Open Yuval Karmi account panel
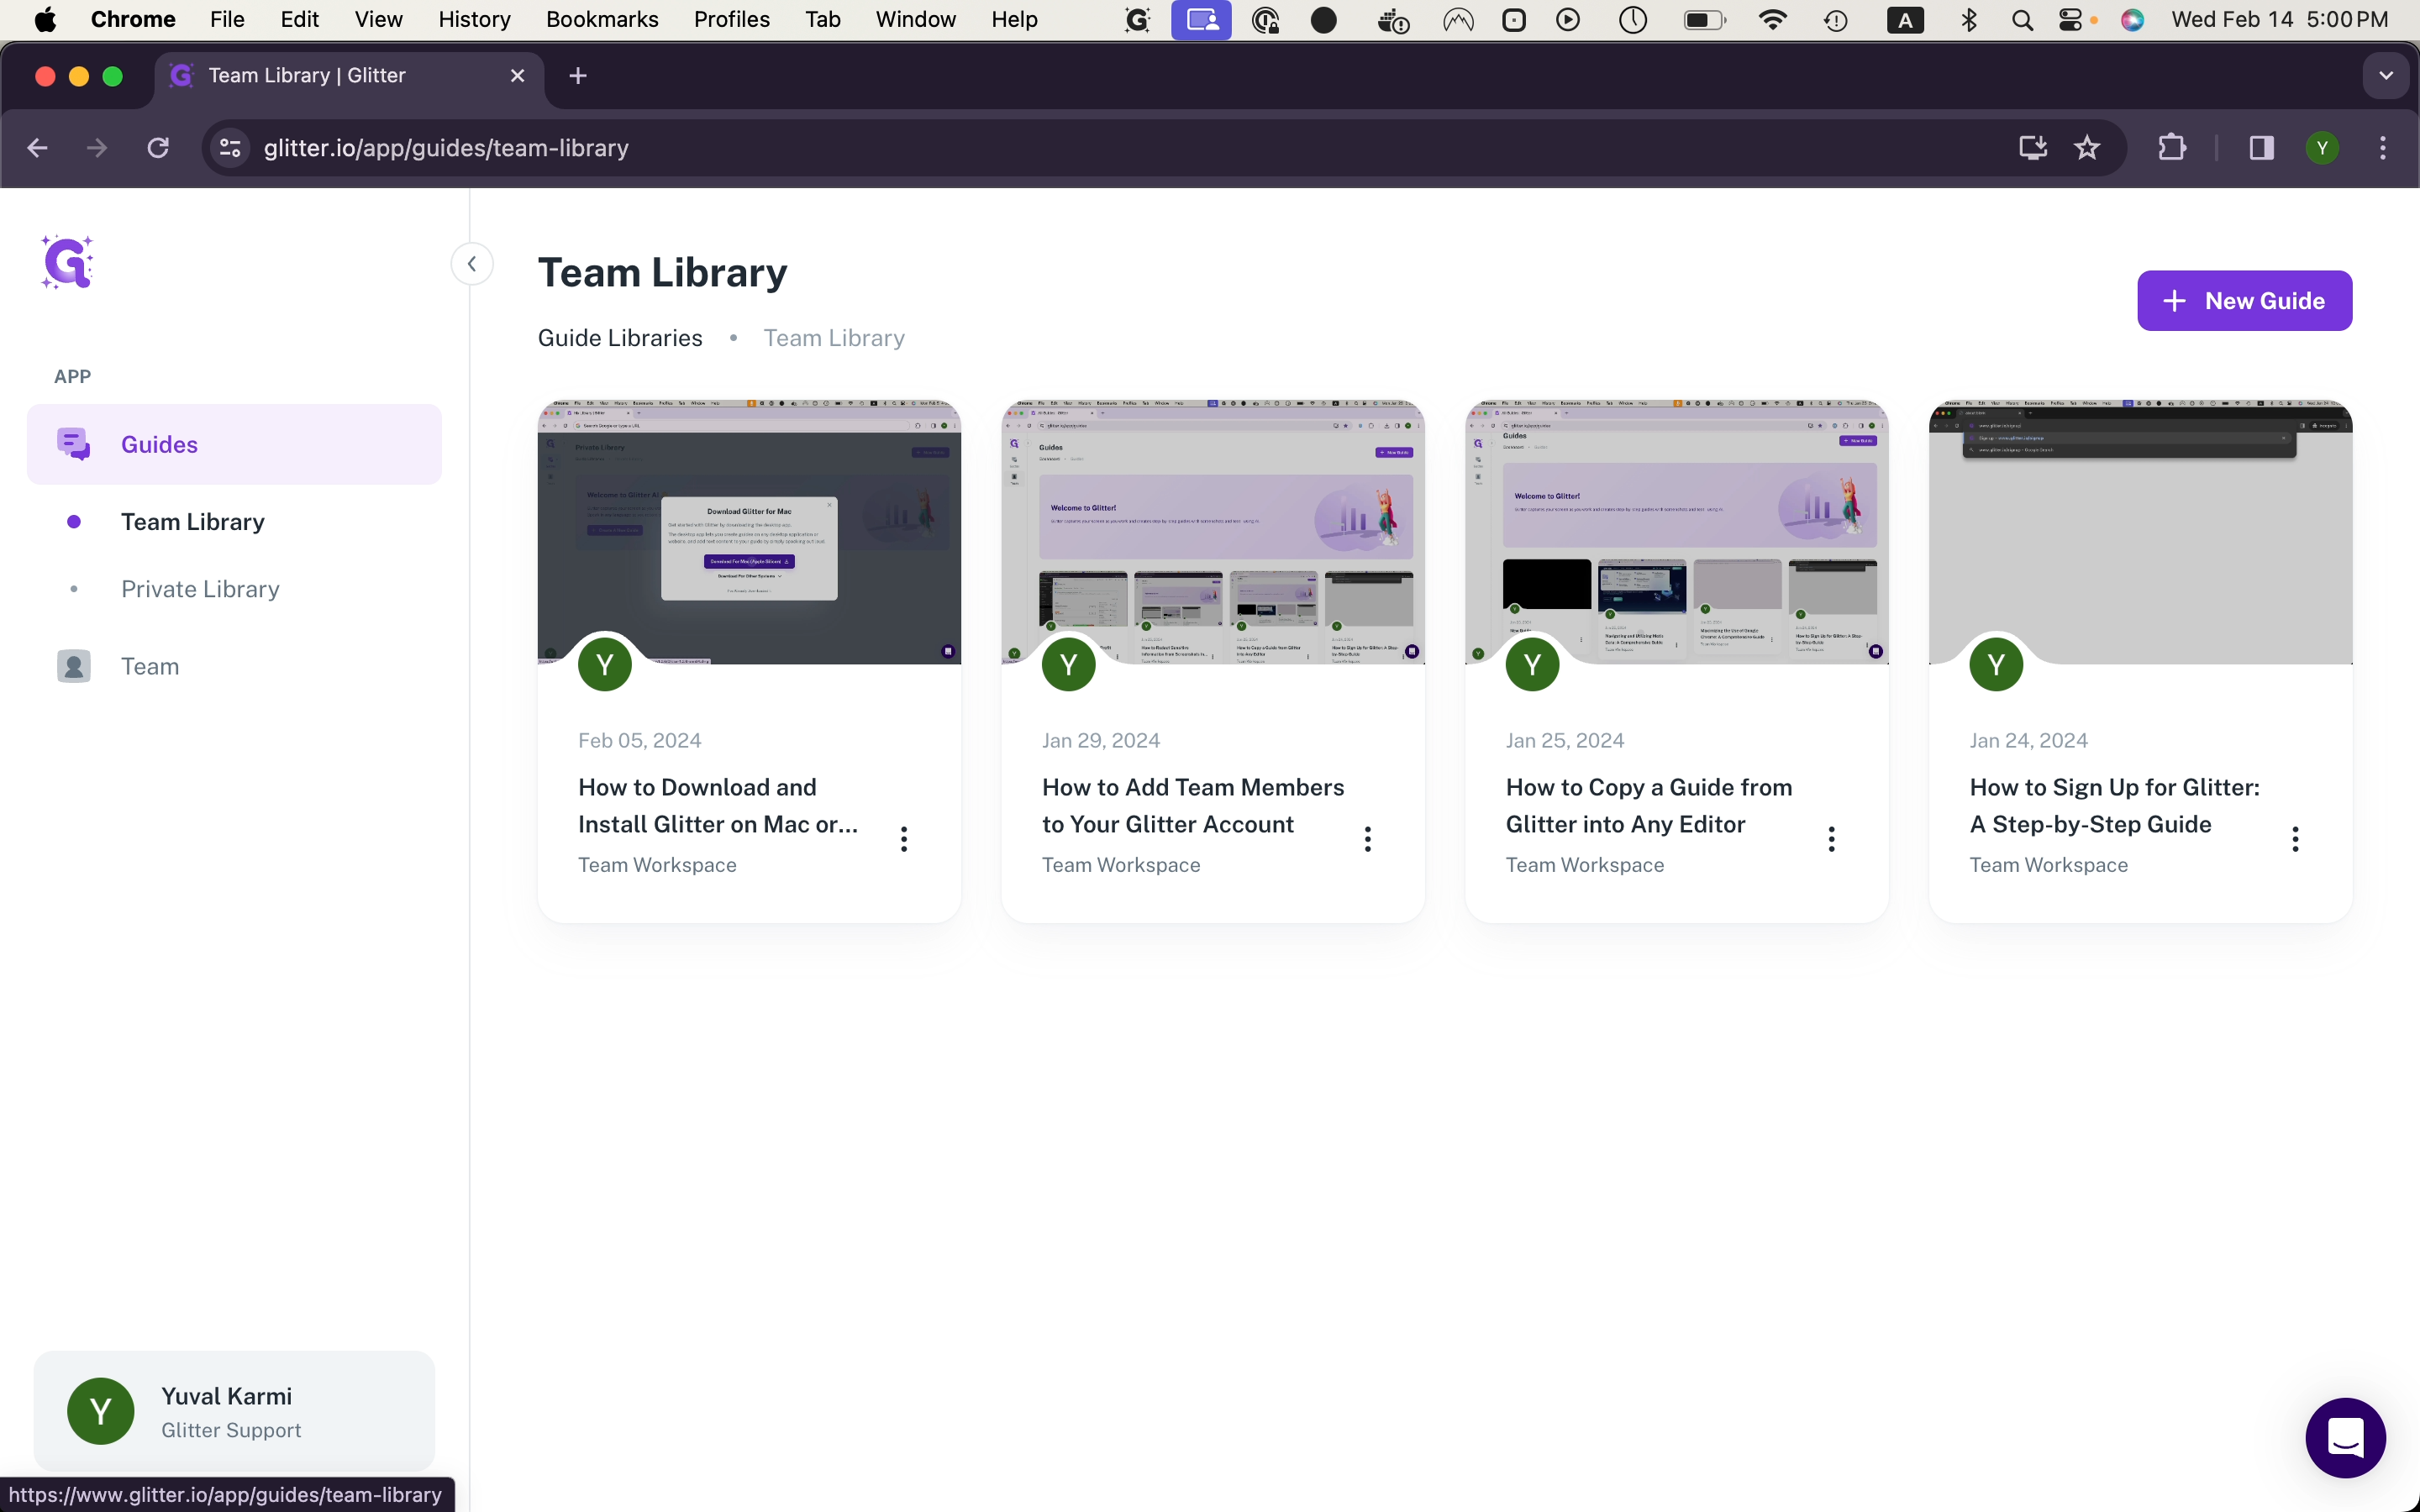2420x1512 pixels. pos(234,1411)
